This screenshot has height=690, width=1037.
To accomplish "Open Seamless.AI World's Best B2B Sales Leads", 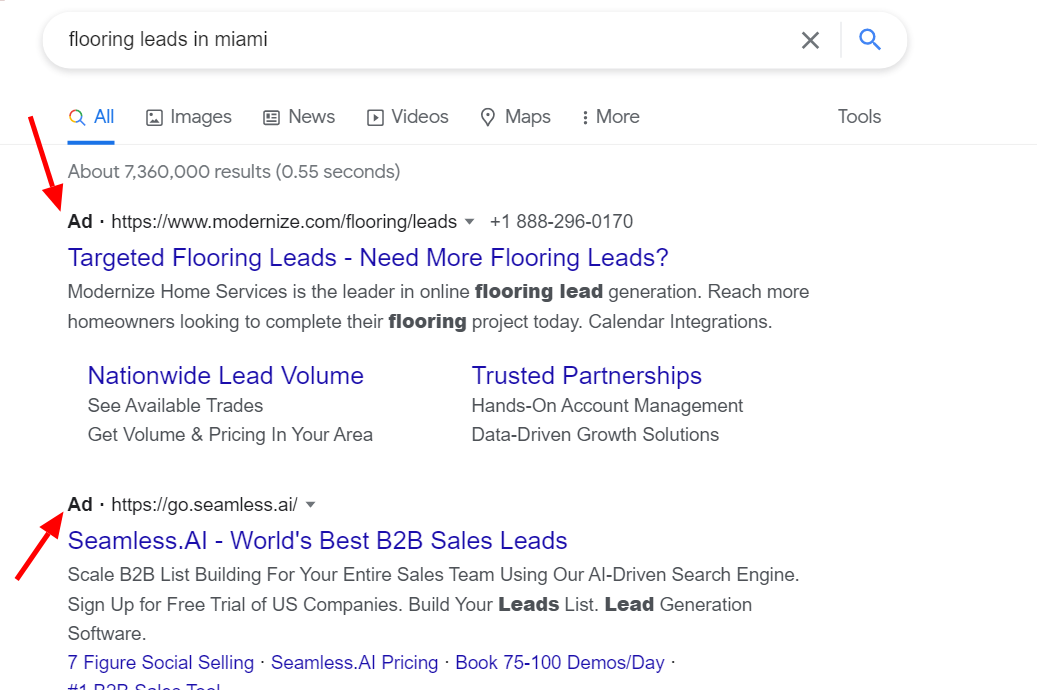I will tap(317, 540).
